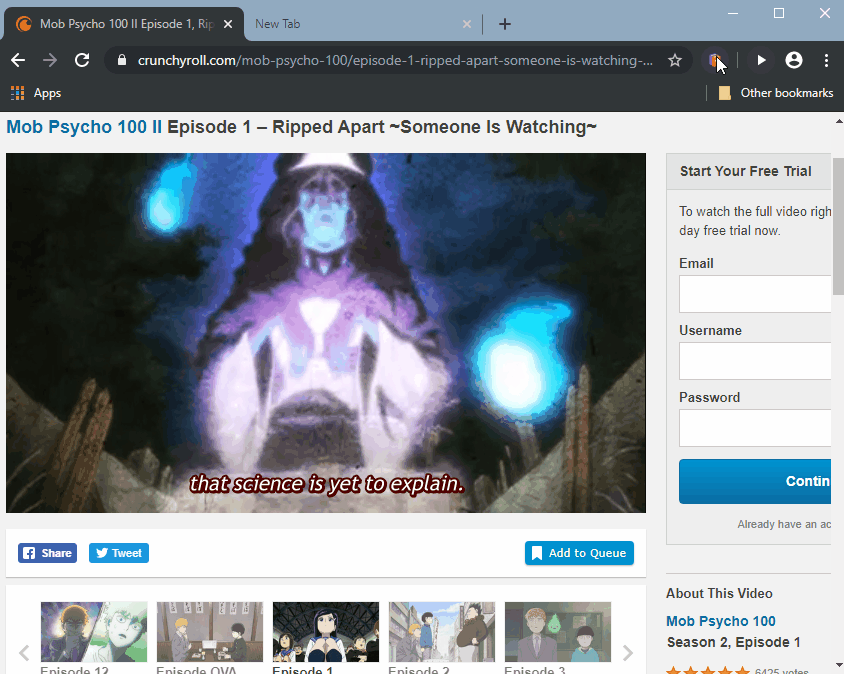This screenshot has height=674, width=844.
Task: Maximize the Chrome window
Action: pos(778,13)
